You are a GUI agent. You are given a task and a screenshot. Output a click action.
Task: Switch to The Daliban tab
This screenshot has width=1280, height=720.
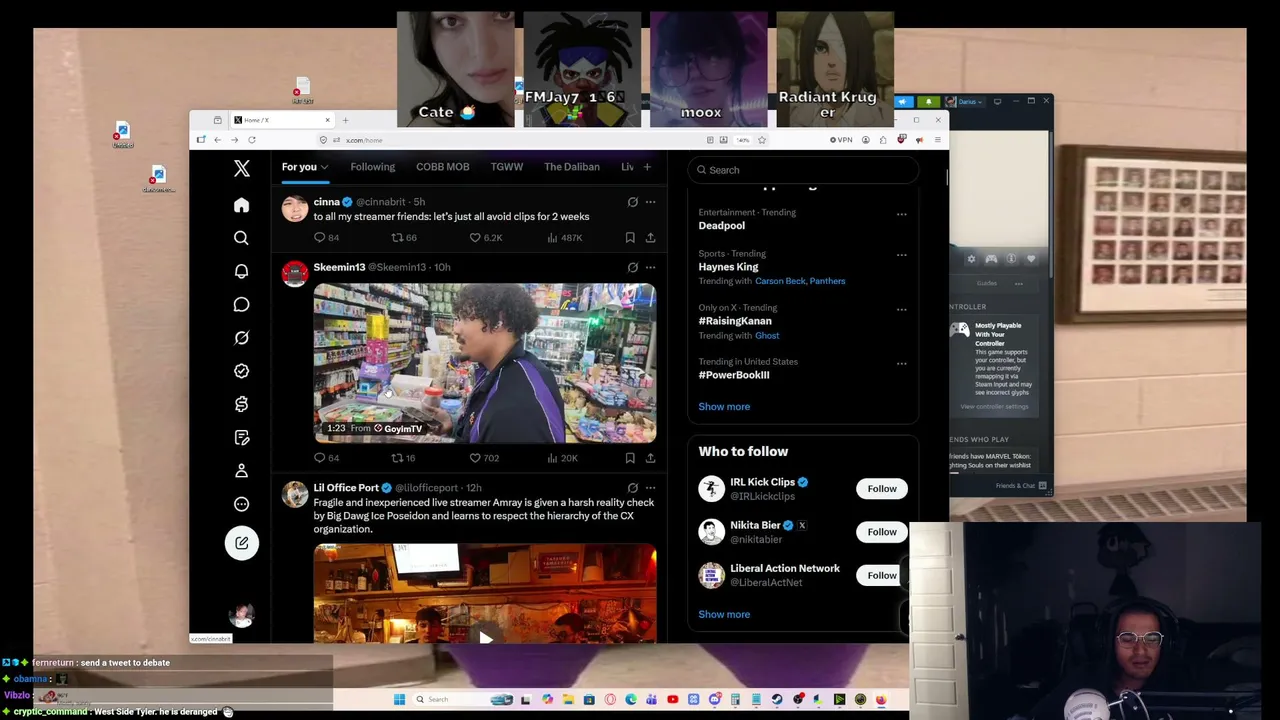(572, 167)
